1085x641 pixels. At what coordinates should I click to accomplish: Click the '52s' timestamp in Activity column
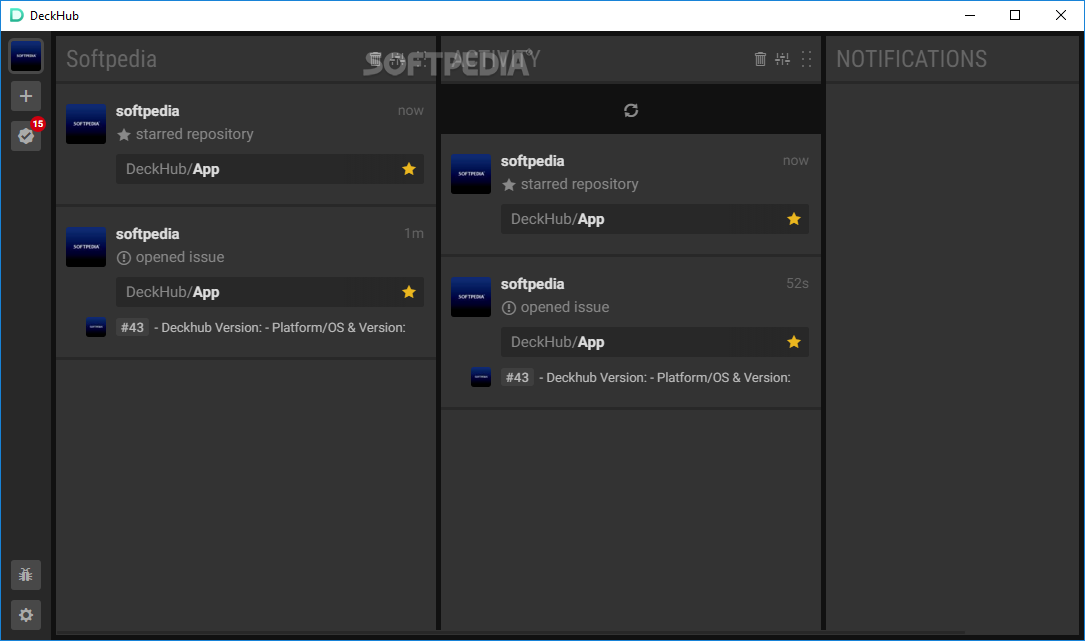pyautogui.click(x=797, y=283)
